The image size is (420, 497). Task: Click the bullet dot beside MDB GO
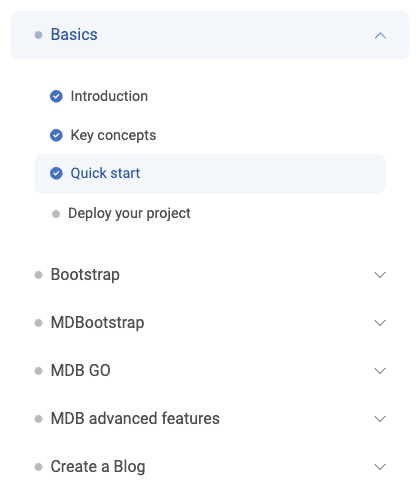click(39, 371)
